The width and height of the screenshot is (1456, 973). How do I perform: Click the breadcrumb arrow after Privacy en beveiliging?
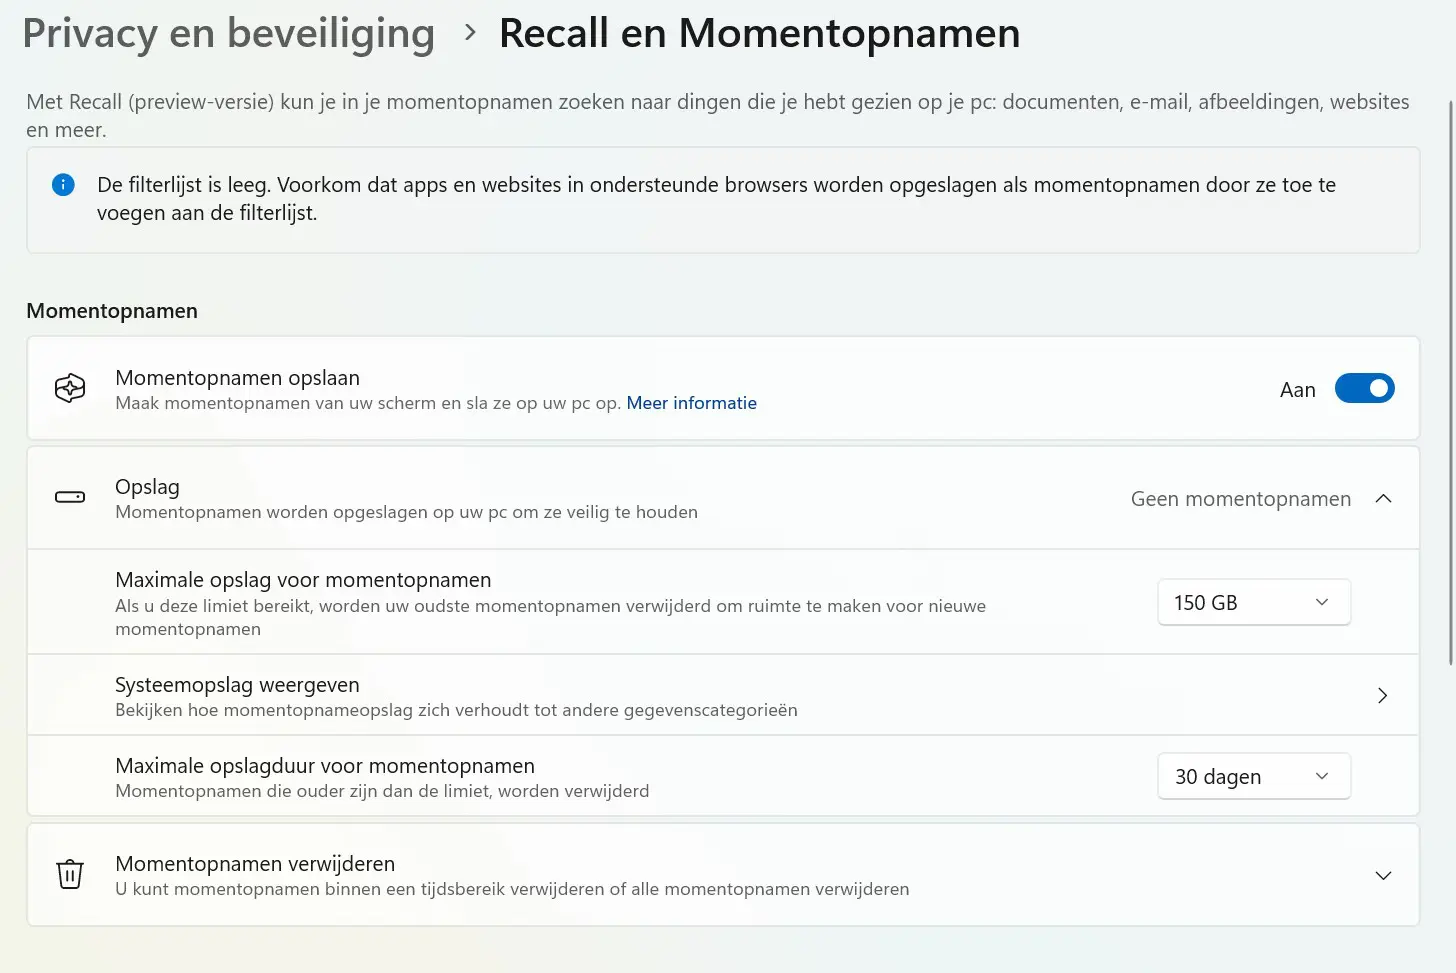point(470,33)
